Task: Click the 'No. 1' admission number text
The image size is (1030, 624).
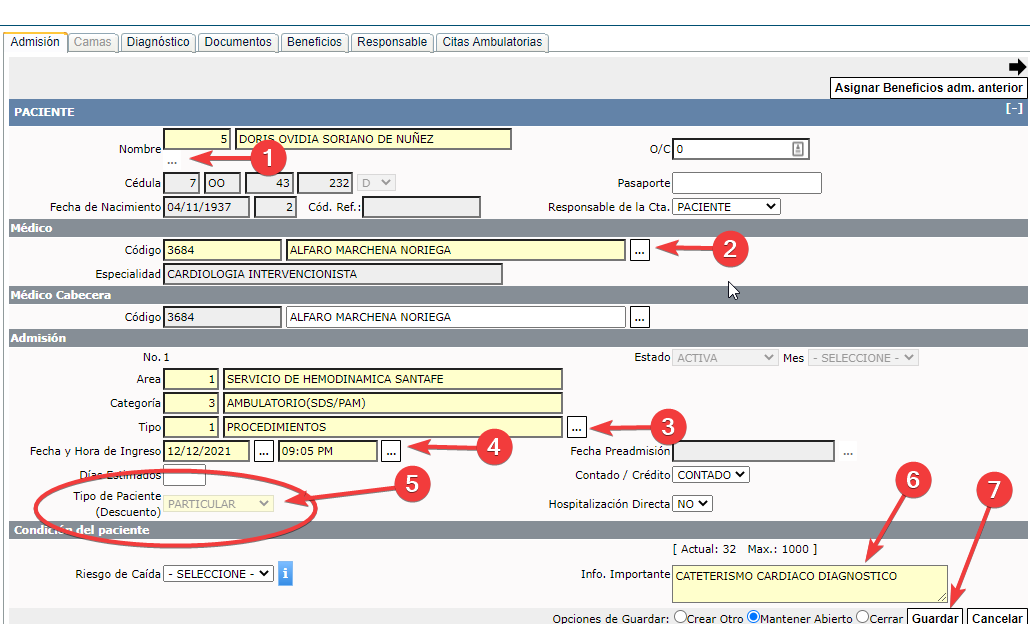Action: pos(156,357)
